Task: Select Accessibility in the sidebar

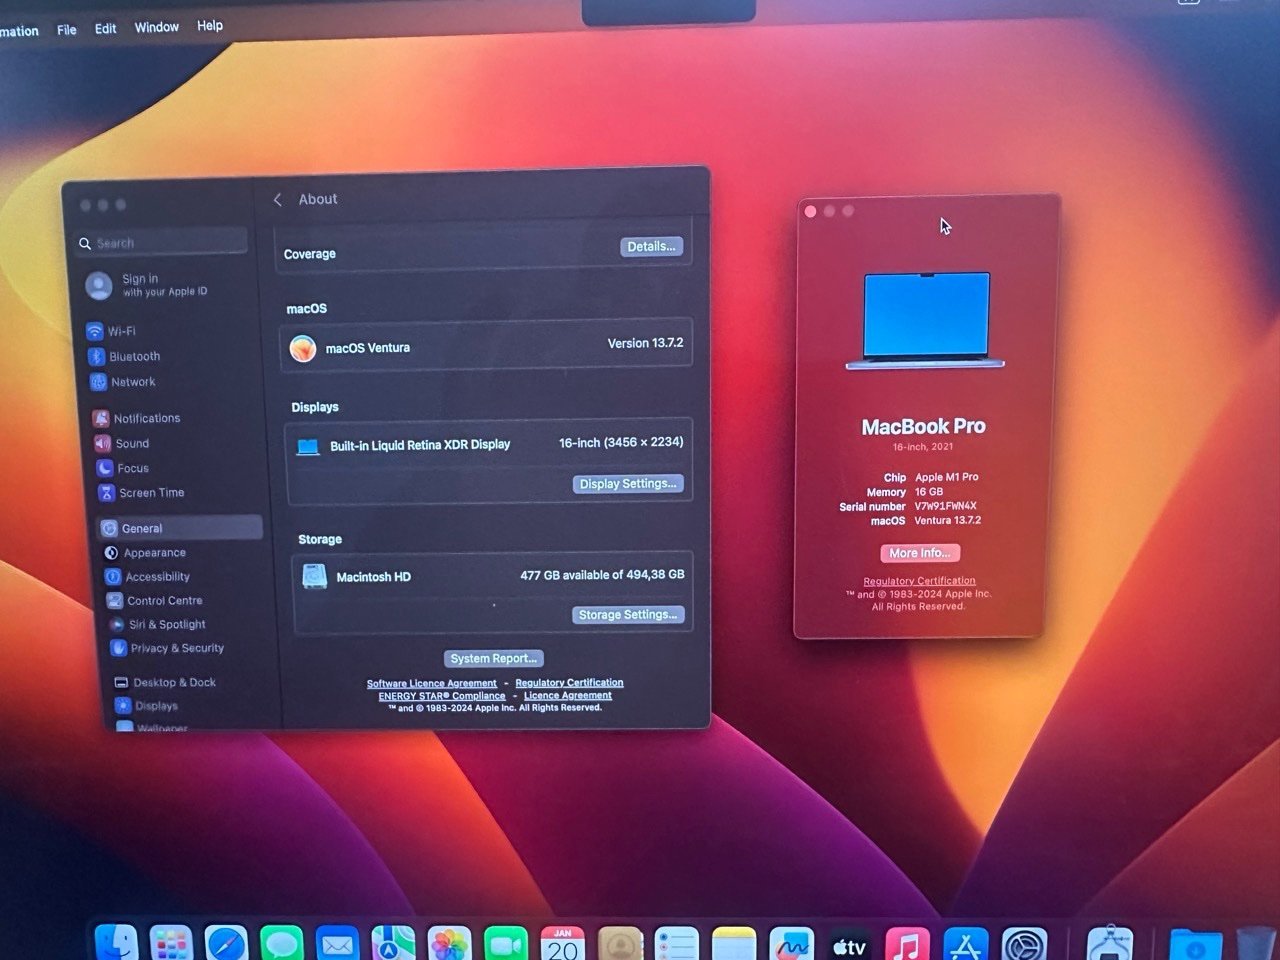Action: [147, 576]
